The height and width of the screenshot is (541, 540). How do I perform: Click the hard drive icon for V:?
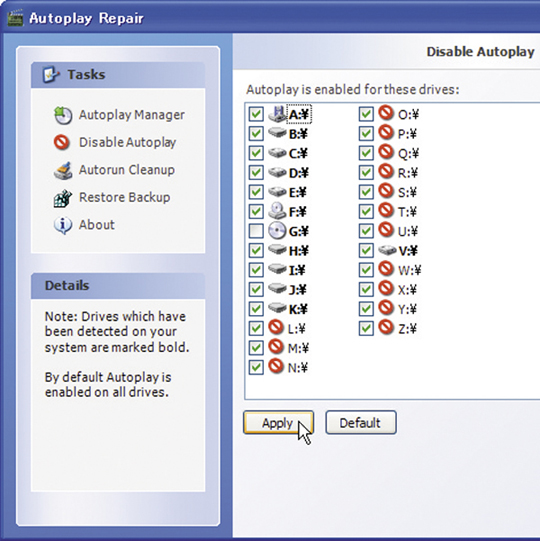coord(387,250)
